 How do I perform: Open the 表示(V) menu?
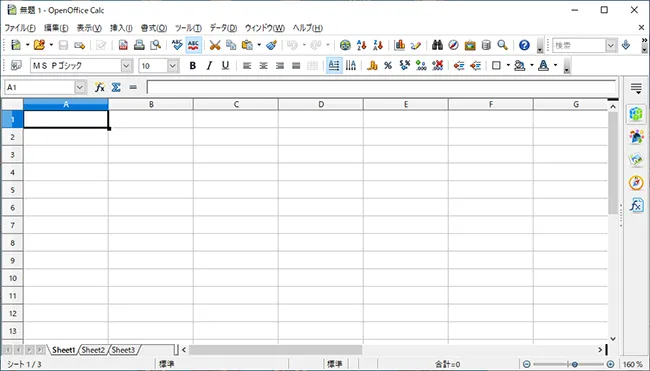89,28
